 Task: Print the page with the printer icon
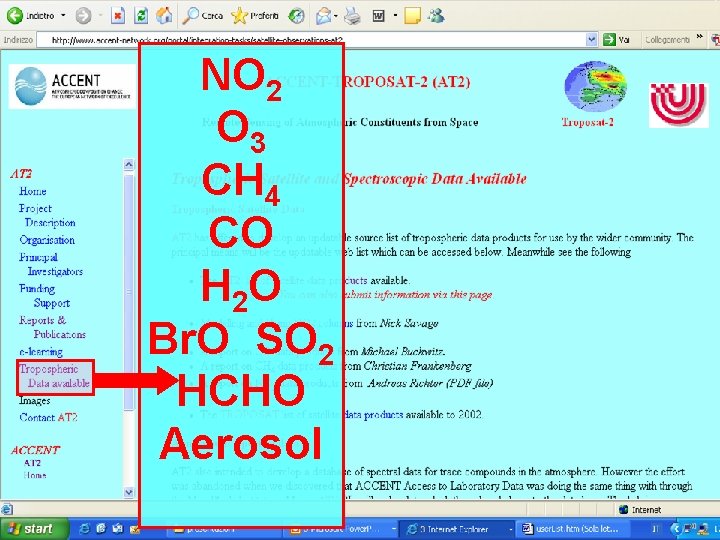pos(352,16)
